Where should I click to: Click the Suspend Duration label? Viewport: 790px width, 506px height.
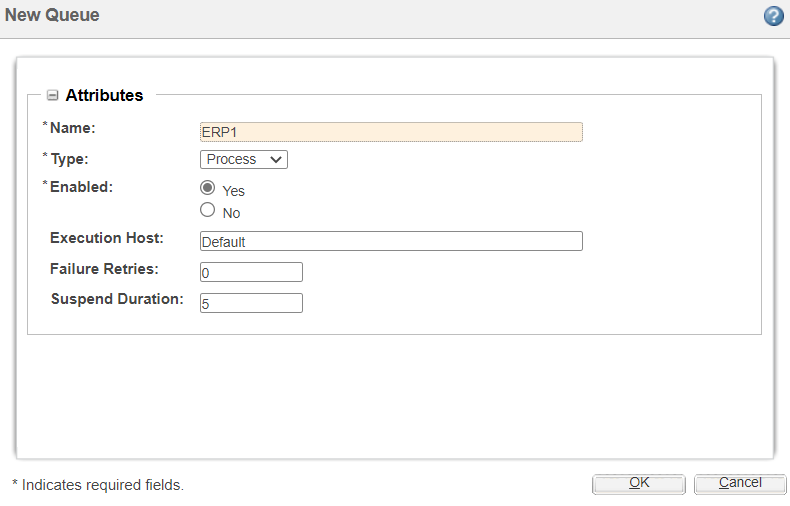(x=117, y=299)
